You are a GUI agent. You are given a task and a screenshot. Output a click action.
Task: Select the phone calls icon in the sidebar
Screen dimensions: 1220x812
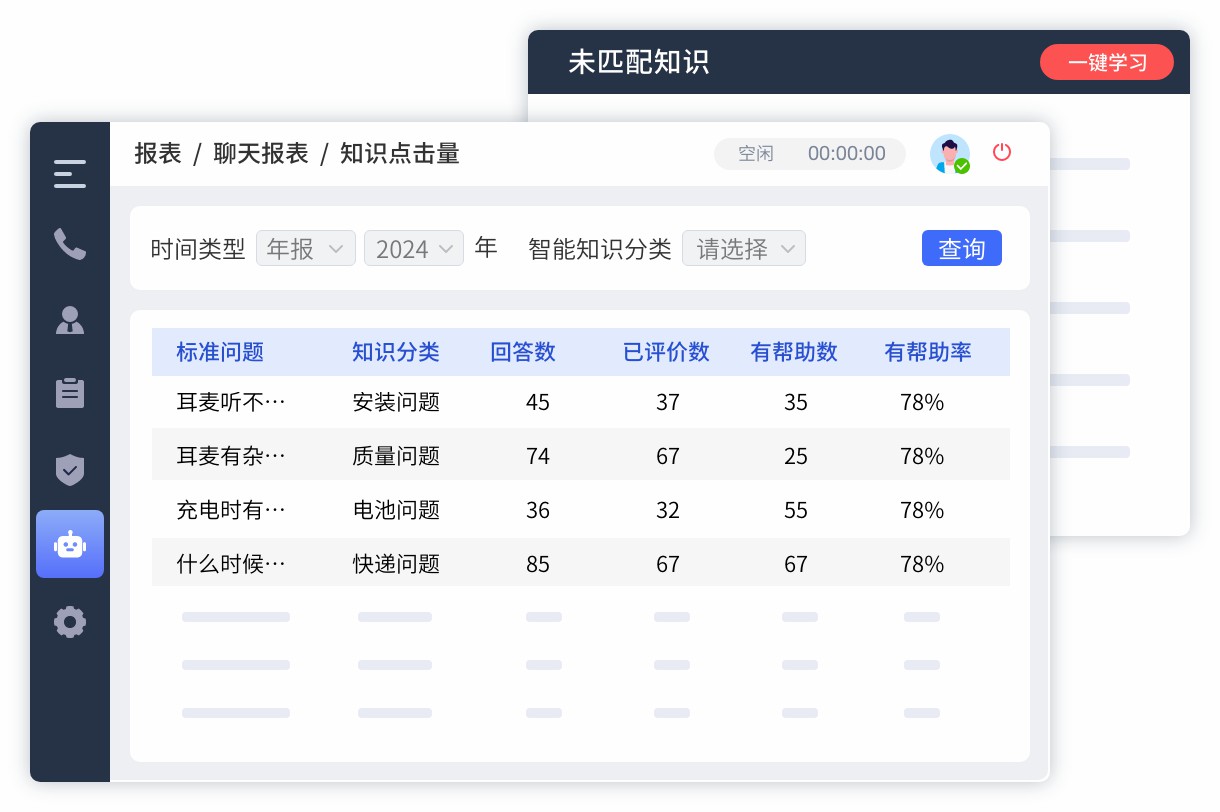click(x=69, y=244)
